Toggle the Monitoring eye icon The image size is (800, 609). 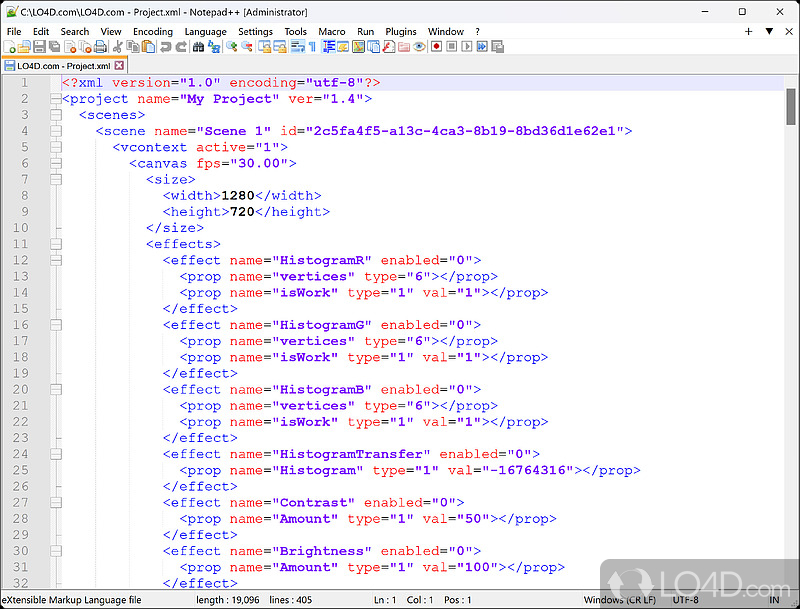(x=420, y=47)
